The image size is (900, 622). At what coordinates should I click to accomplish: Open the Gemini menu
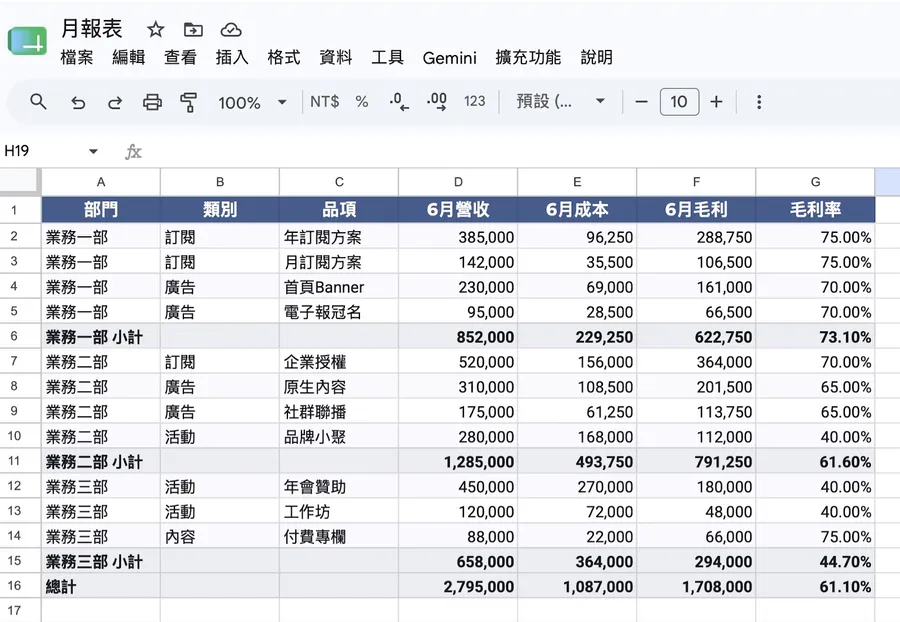point(449,58)
